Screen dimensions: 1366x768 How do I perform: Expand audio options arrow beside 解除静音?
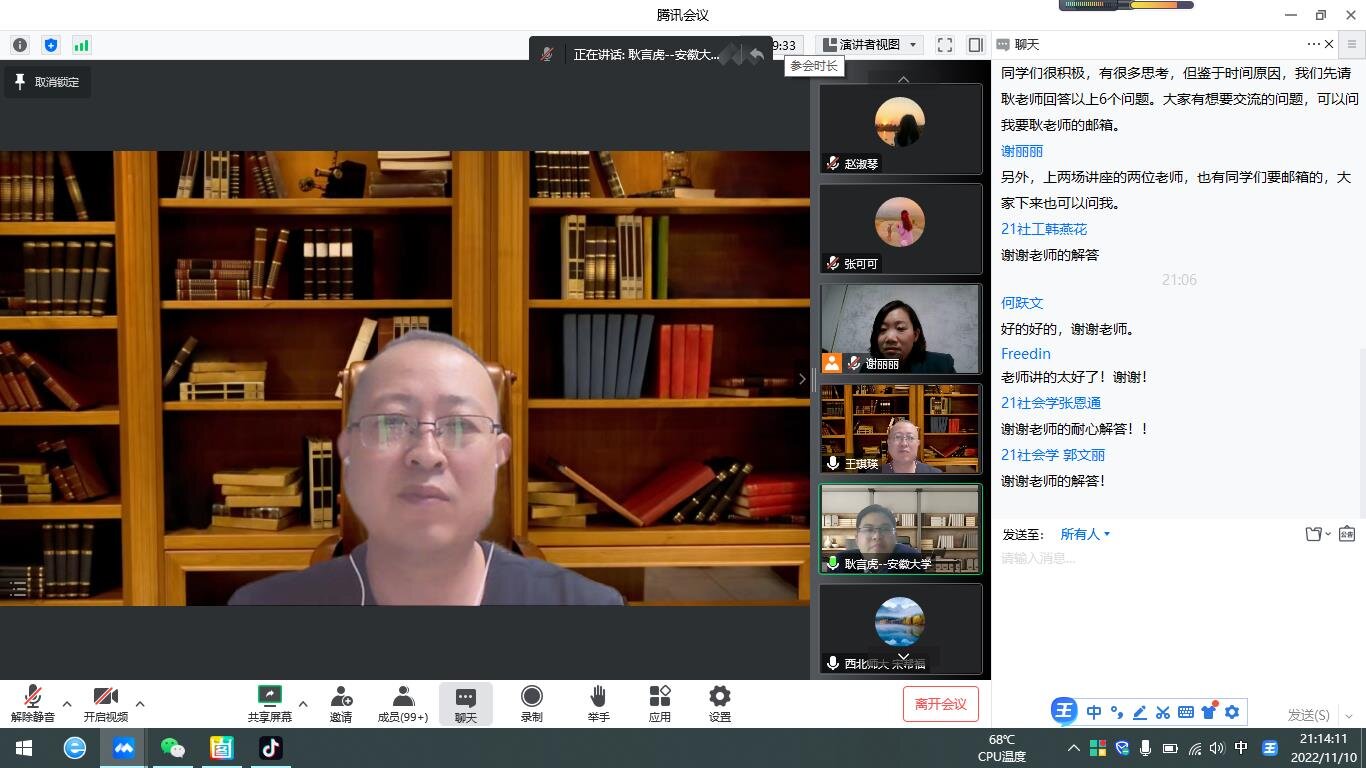[67, 704]
